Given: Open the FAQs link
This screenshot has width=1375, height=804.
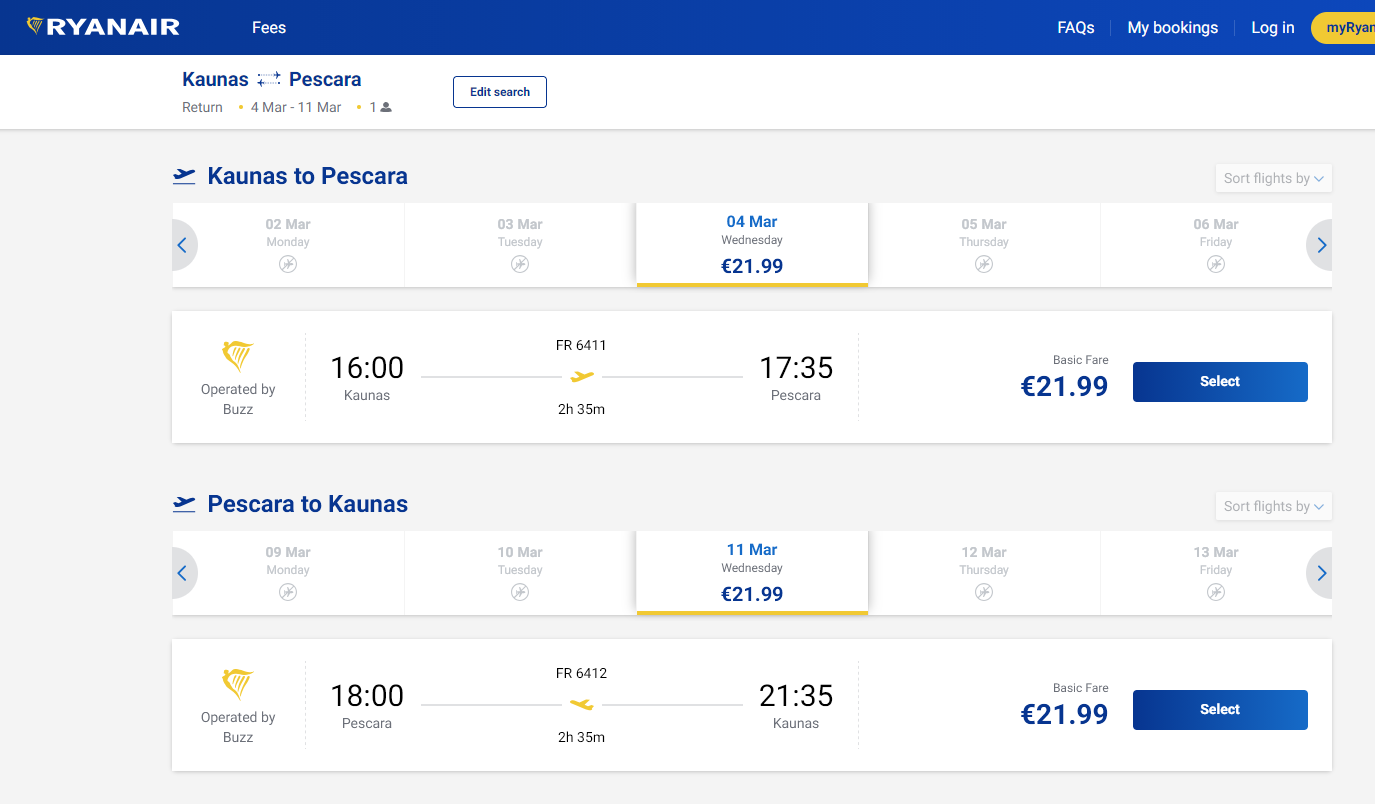Looking at the screenshot, I should coord(1075,28).
